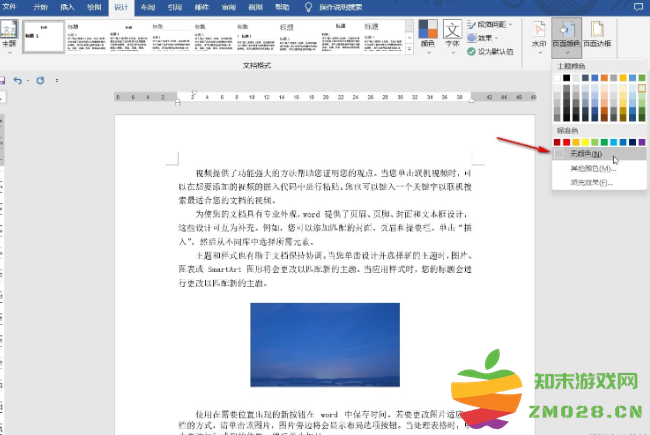The image size is (650, 435).
Task: Click the lightbulb Tell Me icon
Action: [x=308, y=7]
